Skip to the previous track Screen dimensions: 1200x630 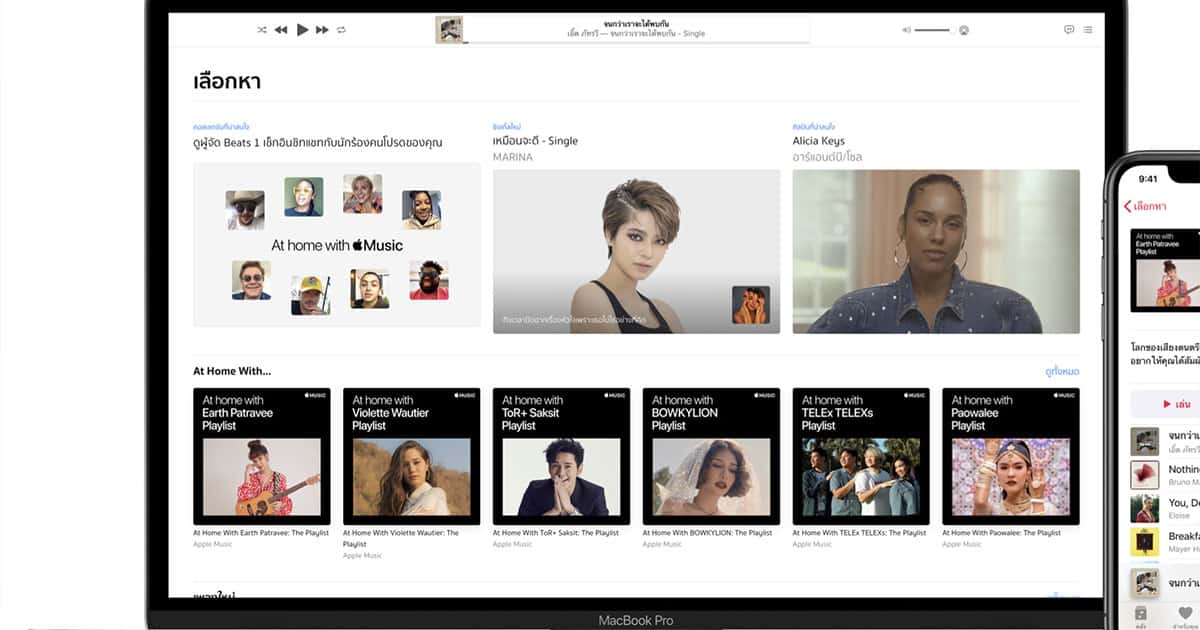pos(281,30)
